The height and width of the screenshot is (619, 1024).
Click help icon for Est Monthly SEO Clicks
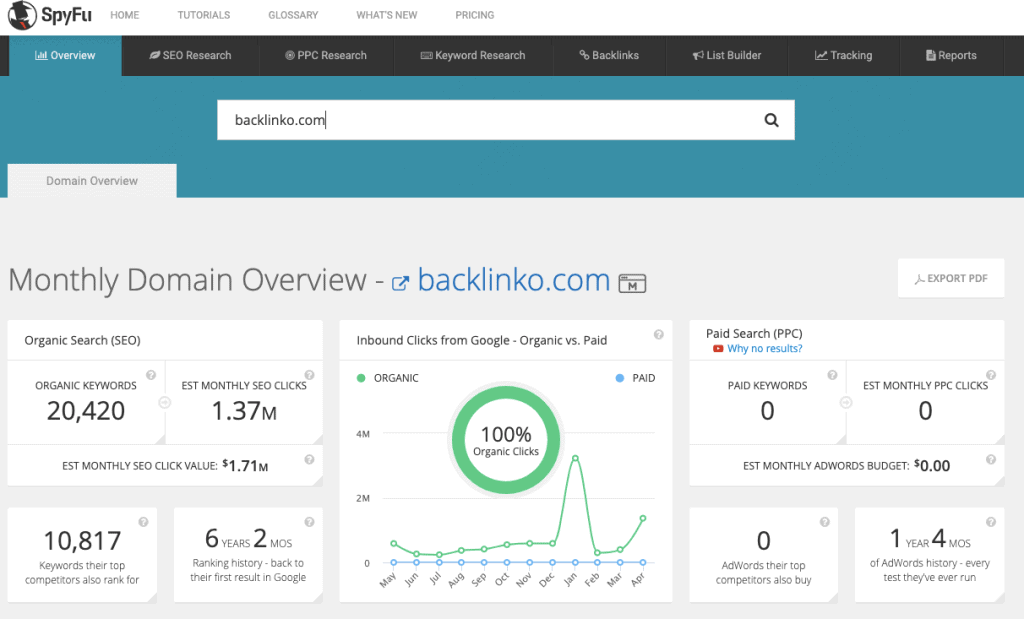pyautogui.click(x=310, y=375)
